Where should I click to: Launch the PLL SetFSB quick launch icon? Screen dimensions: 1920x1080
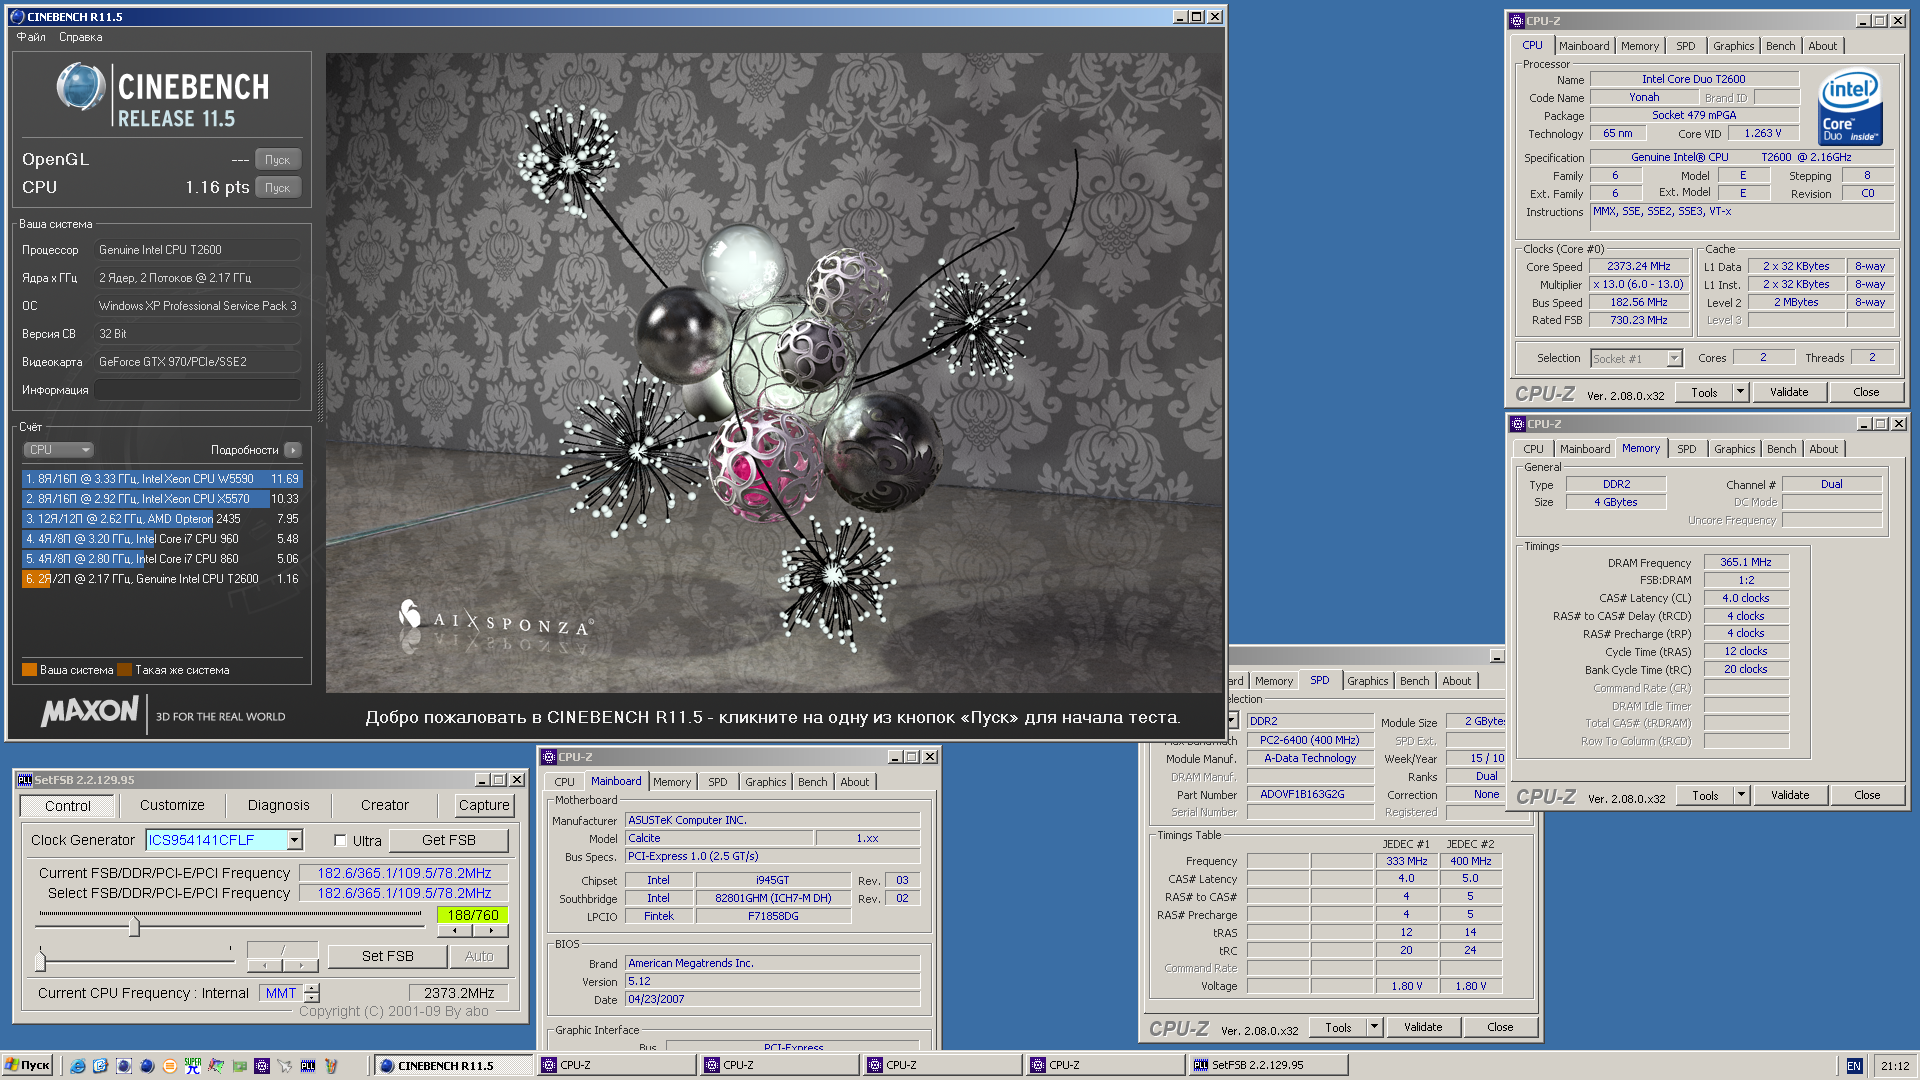(x=308, y=1066)
